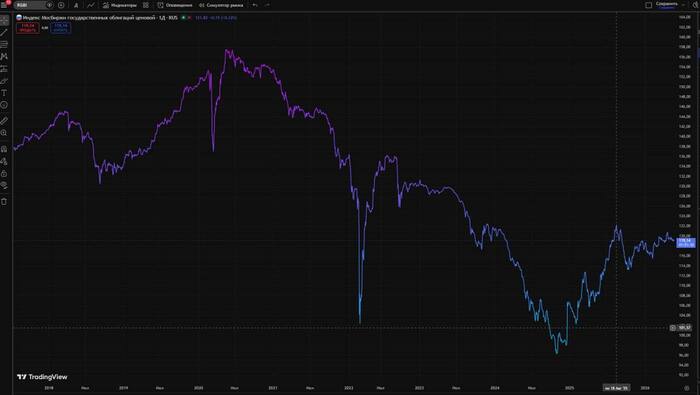Undo last chart action arrow

click(x=255, y=5)
